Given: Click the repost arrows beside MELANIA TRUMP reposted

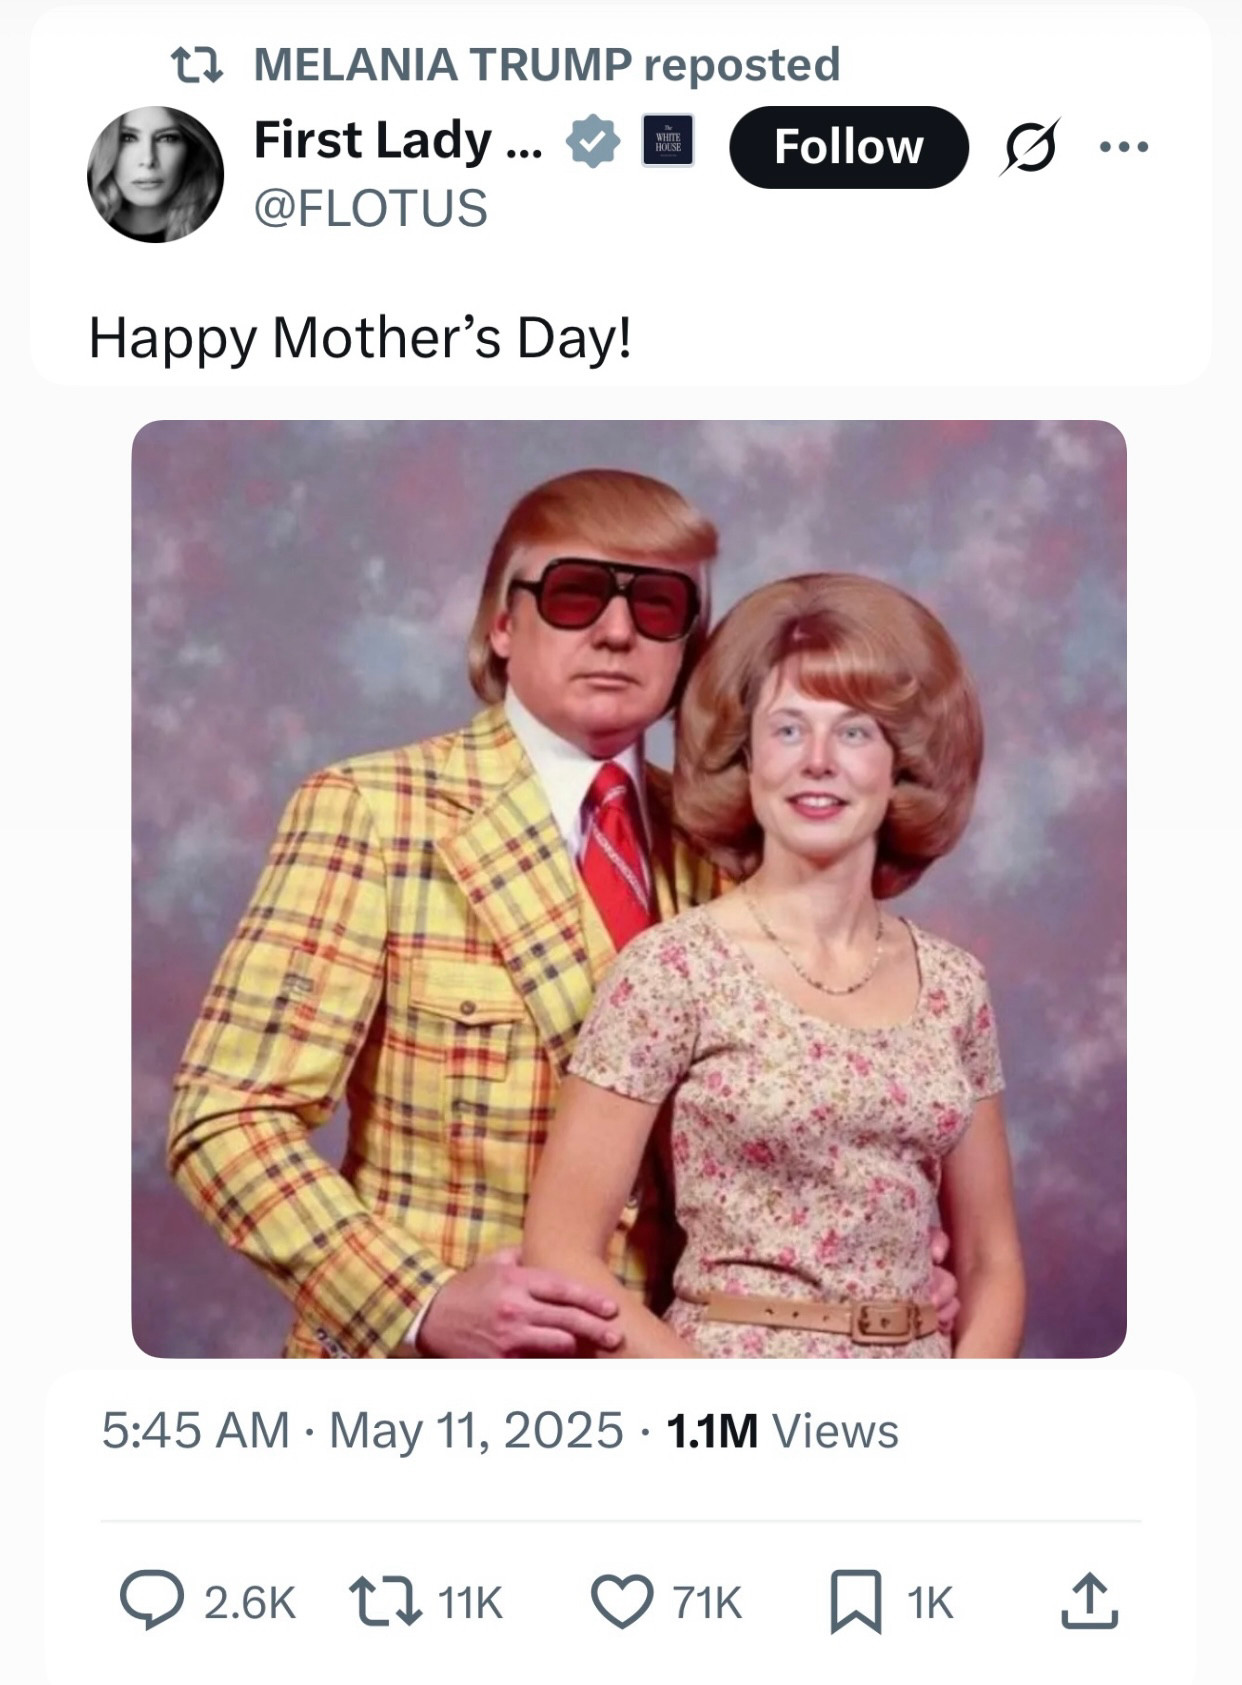Looking at the screenshot, I should coord(197,66).
